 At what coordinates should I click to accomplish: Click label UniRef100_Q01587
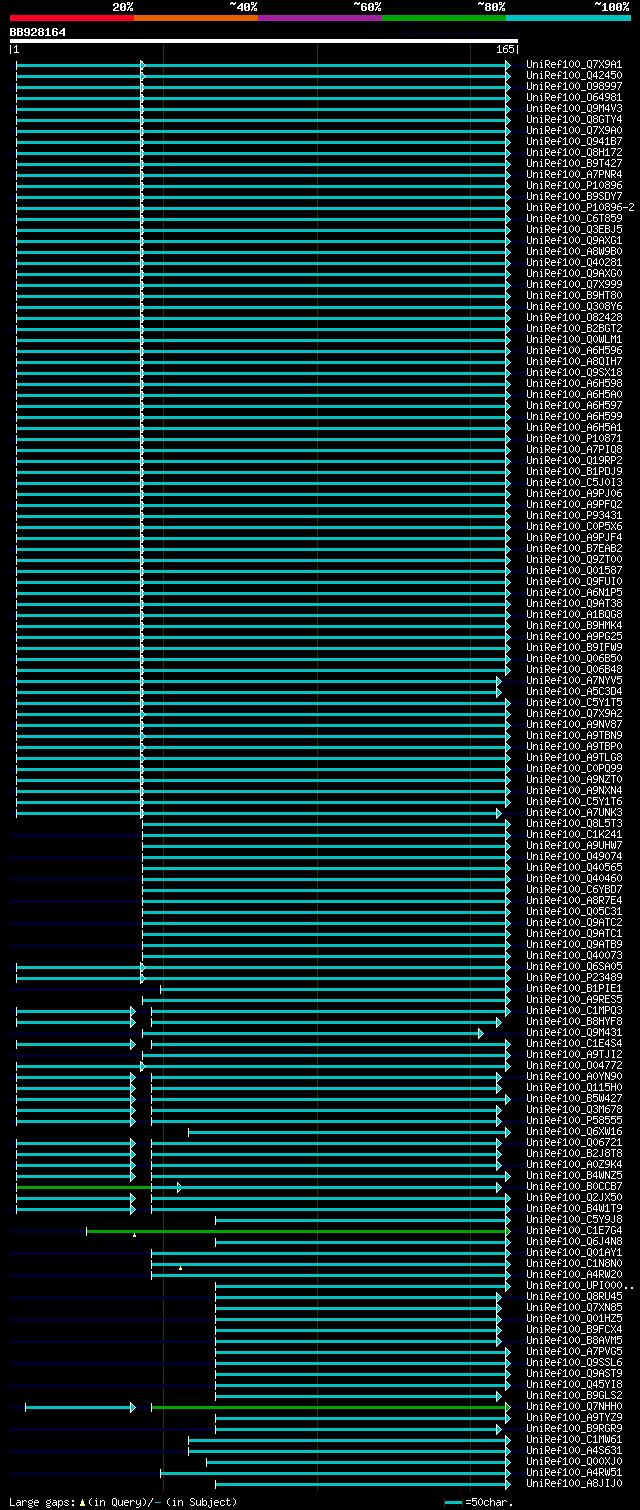[574, 571]
